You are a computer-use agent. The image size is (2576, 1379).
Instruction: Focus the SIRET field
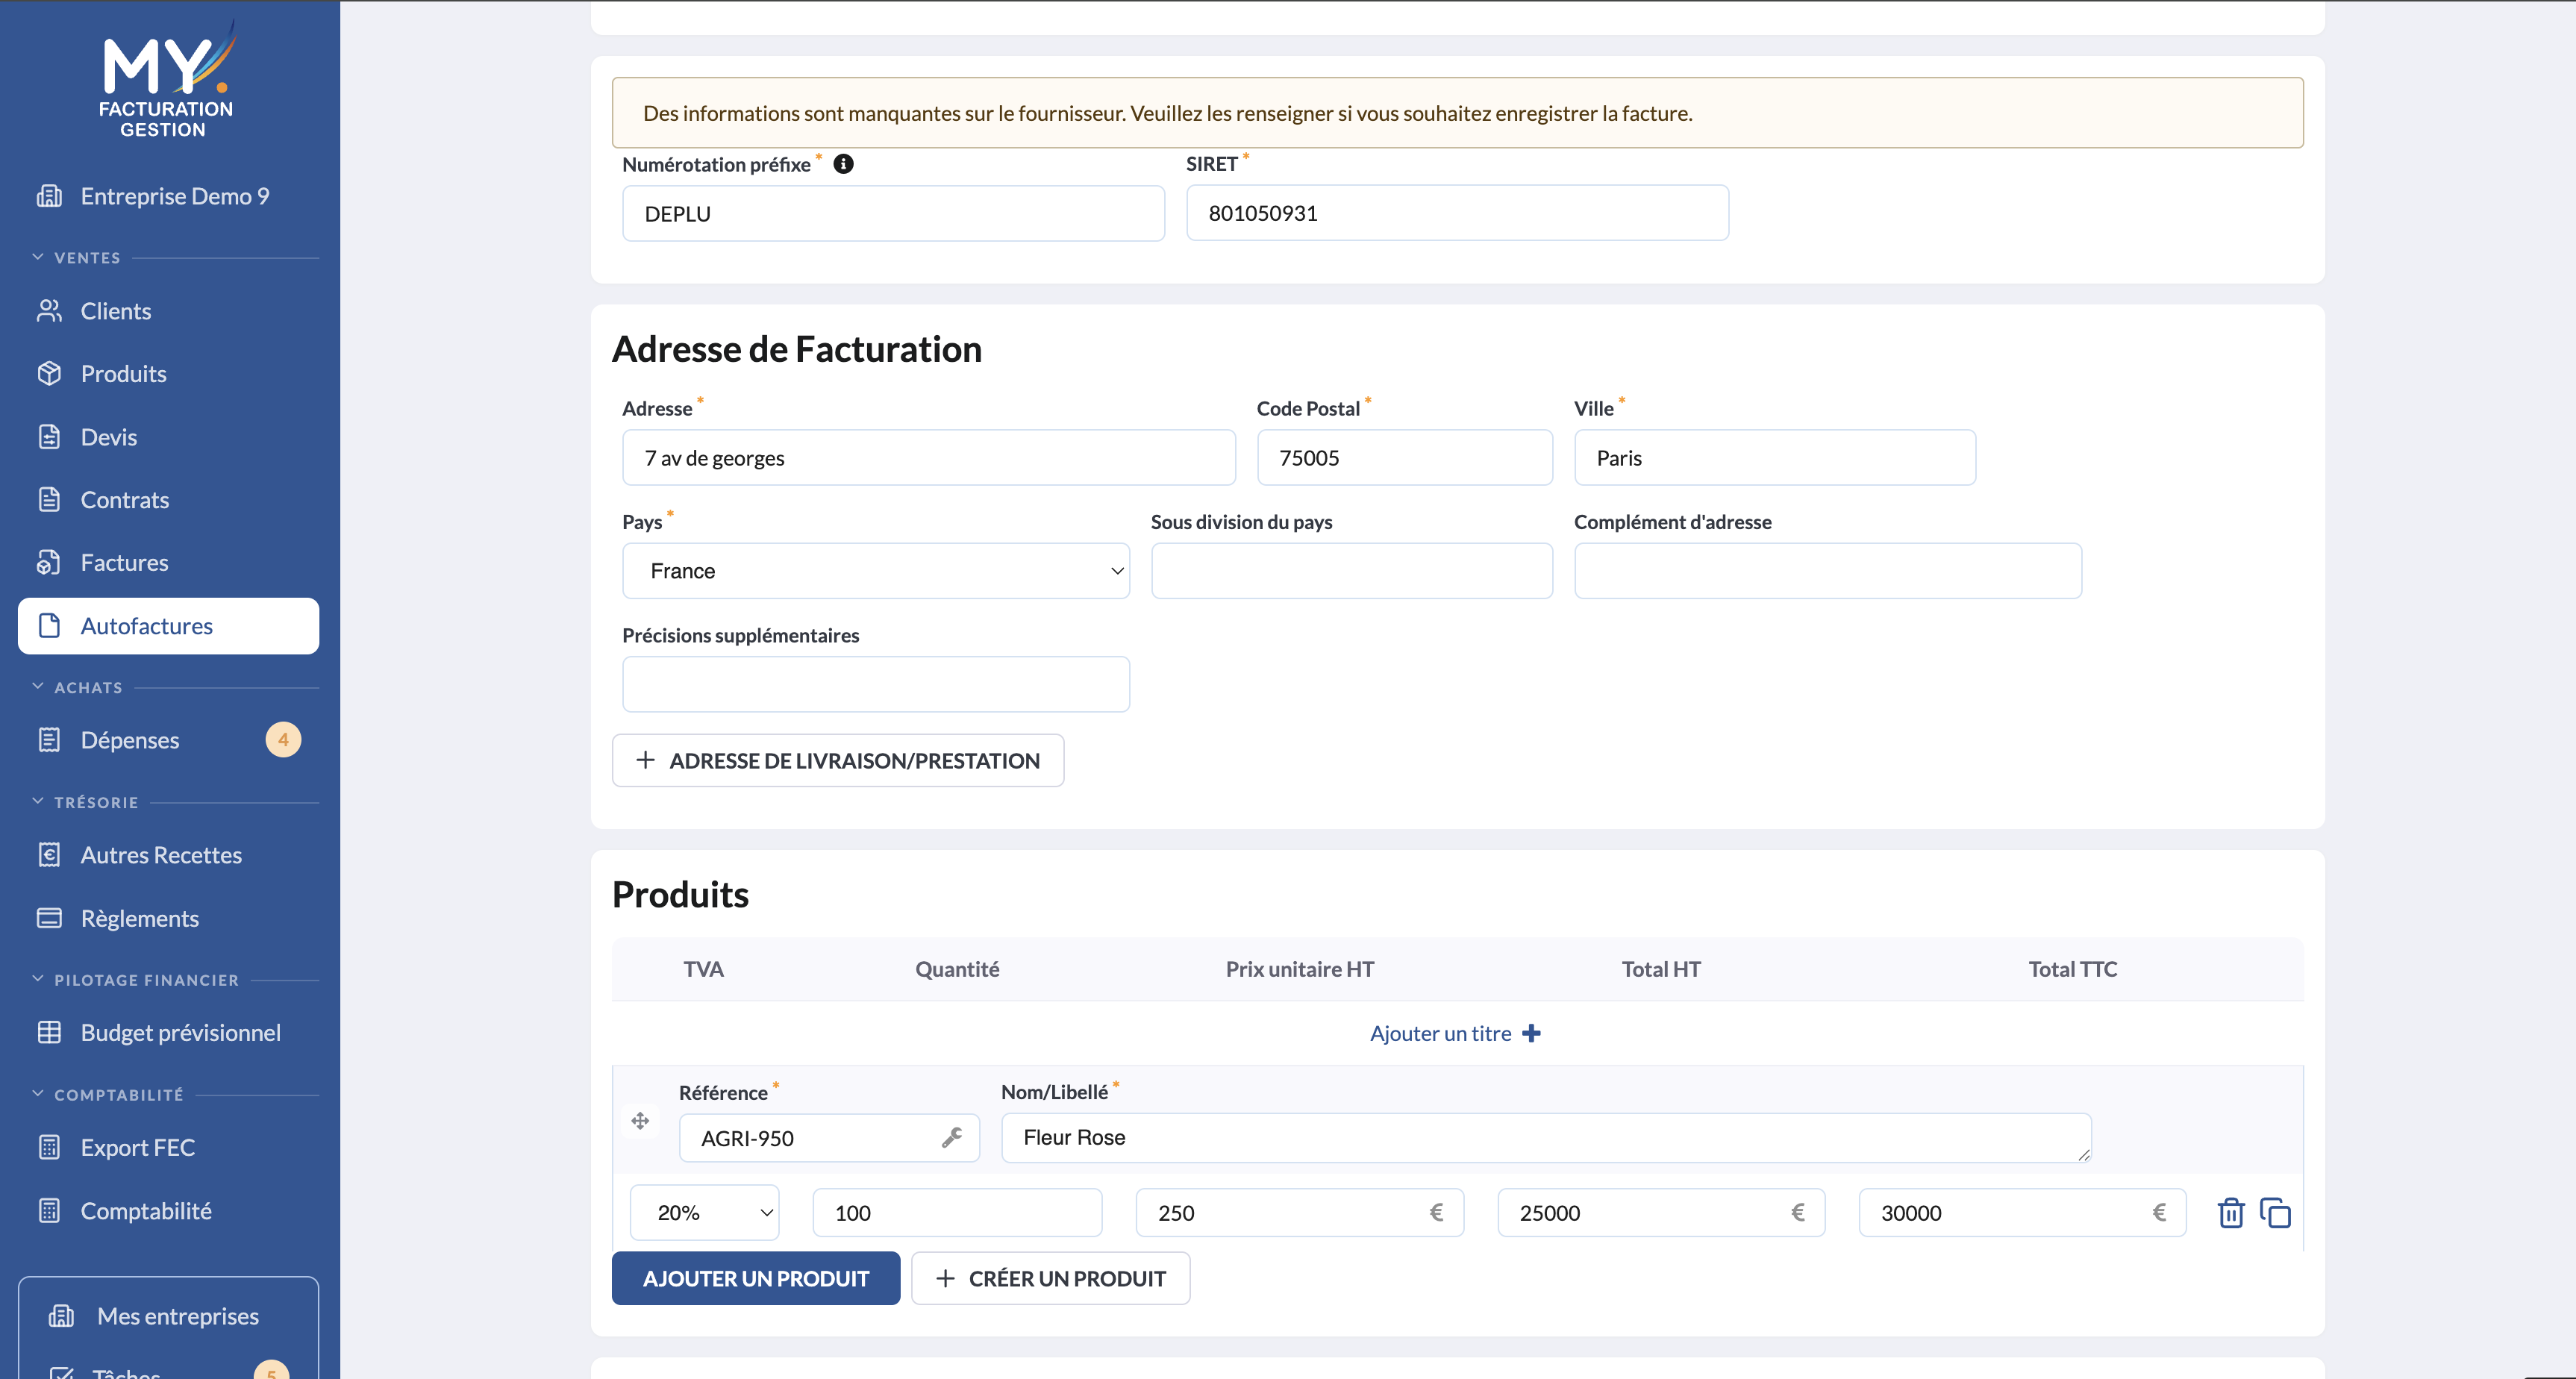pos(1457,213)
